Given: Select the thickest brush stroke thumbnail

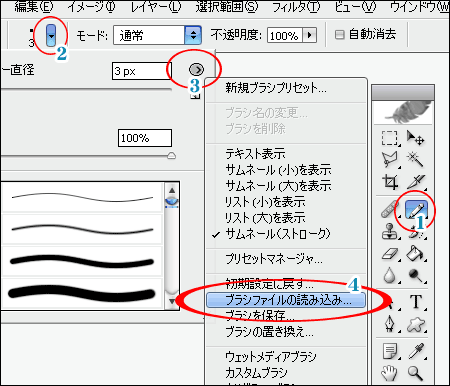Looking at the screenshot, I should (82, 293).
